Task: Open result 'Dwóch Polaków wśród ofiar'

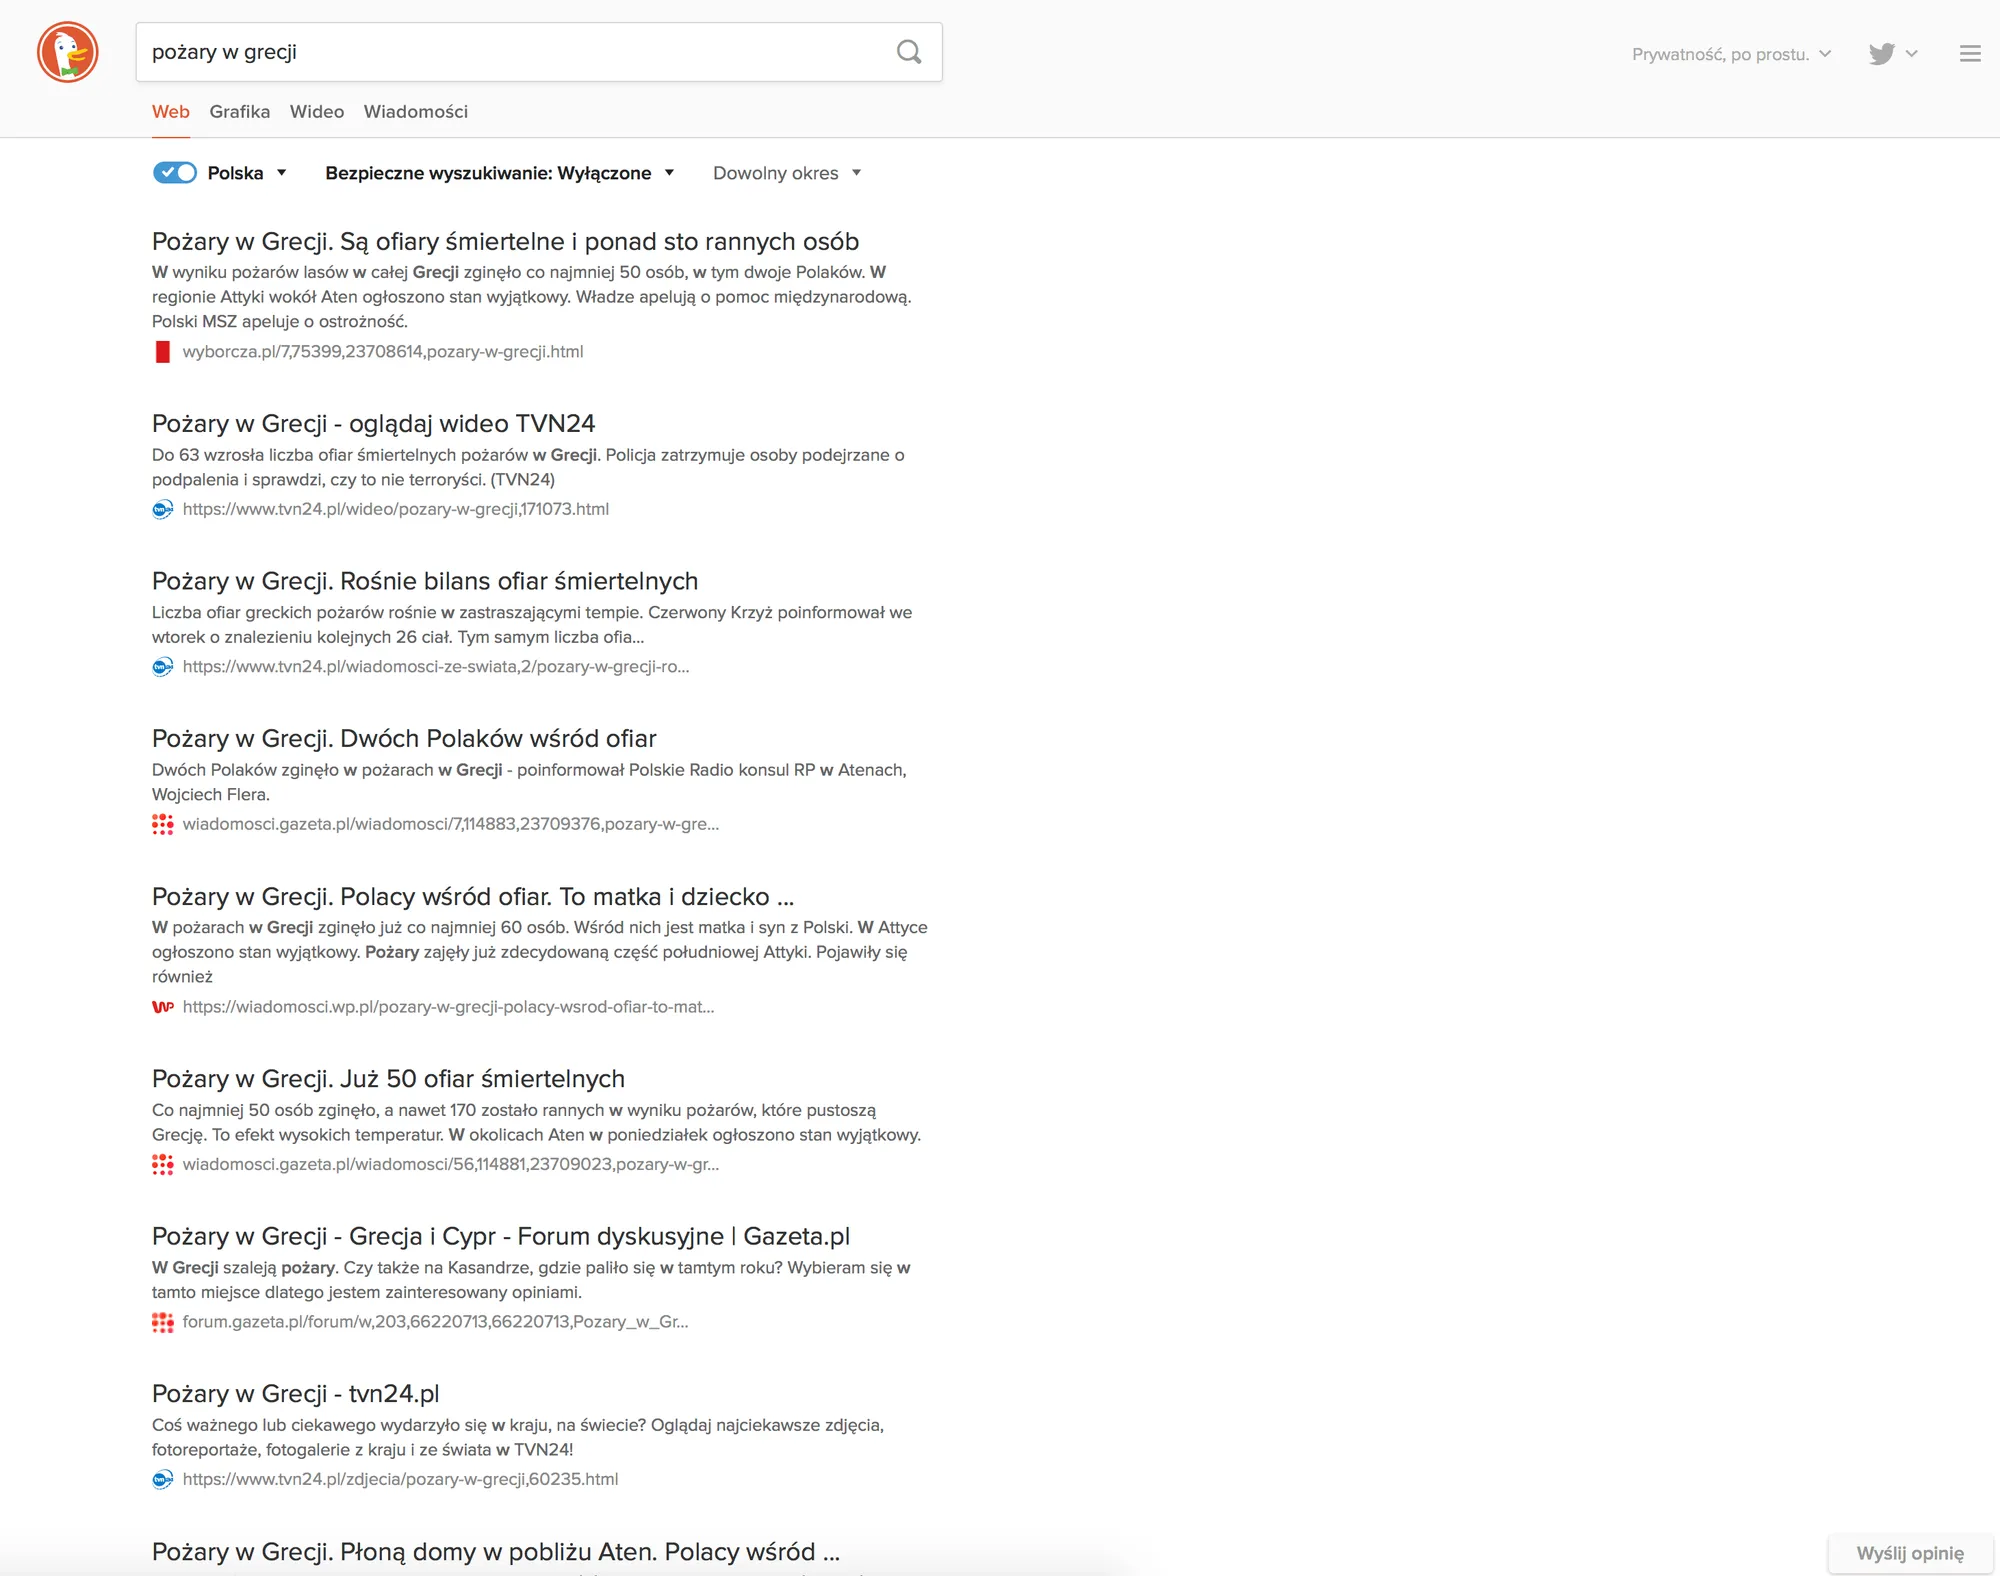Action: point(404,739)
